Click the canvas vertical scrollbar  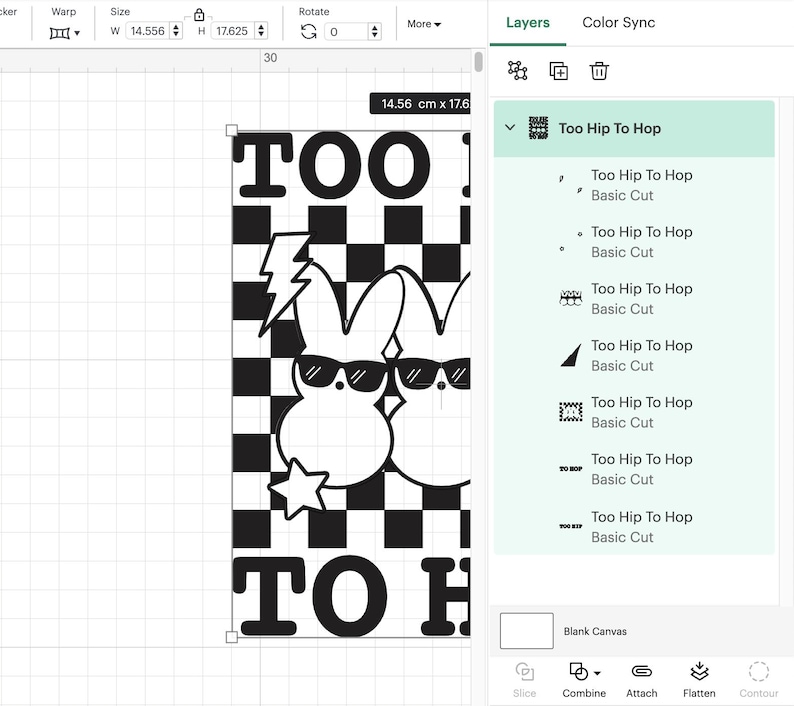click(479, 62)
